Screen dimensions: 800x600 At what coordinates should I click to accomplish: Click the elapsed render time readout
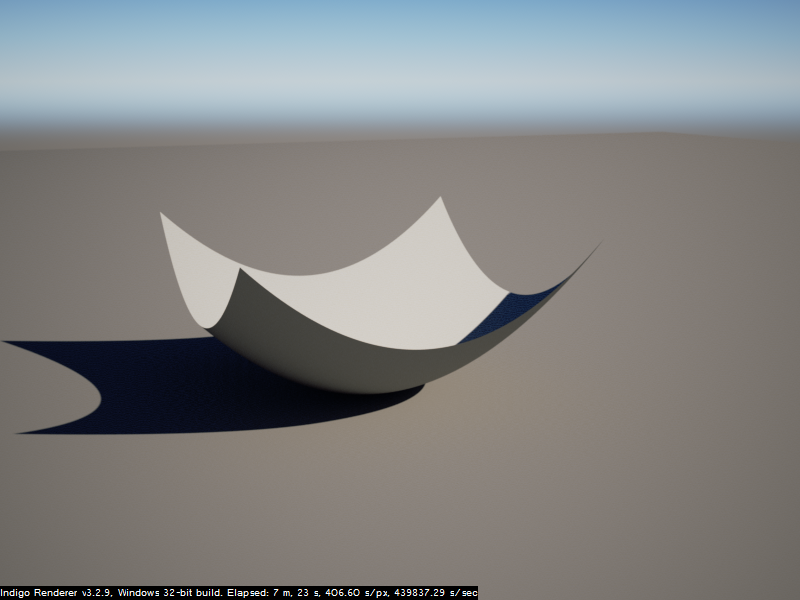coord(277,593)
